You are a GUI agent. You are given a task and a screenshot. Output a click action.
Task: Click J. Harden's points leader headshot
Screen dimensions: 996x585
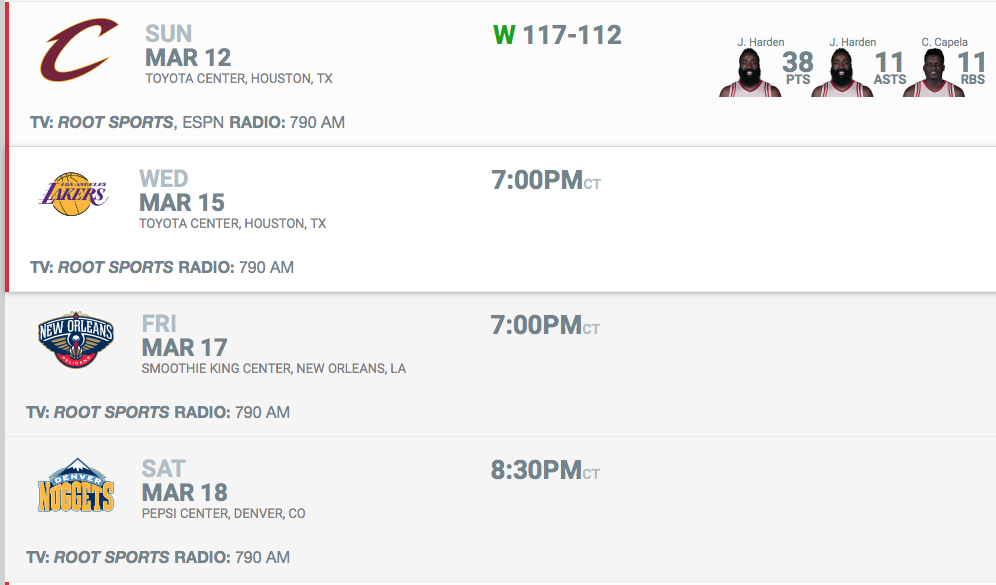[749, 74]
